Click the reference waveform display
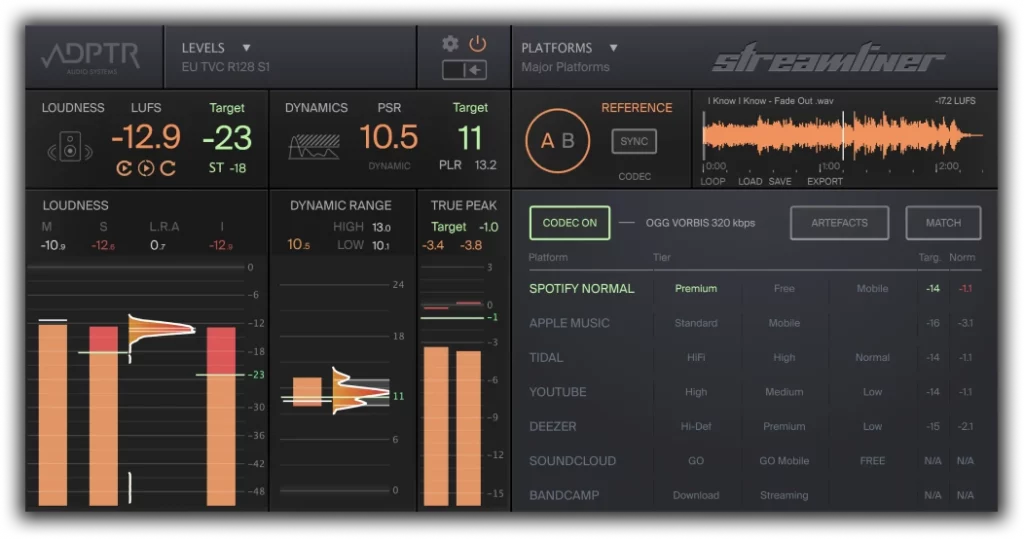 [842, 135]
